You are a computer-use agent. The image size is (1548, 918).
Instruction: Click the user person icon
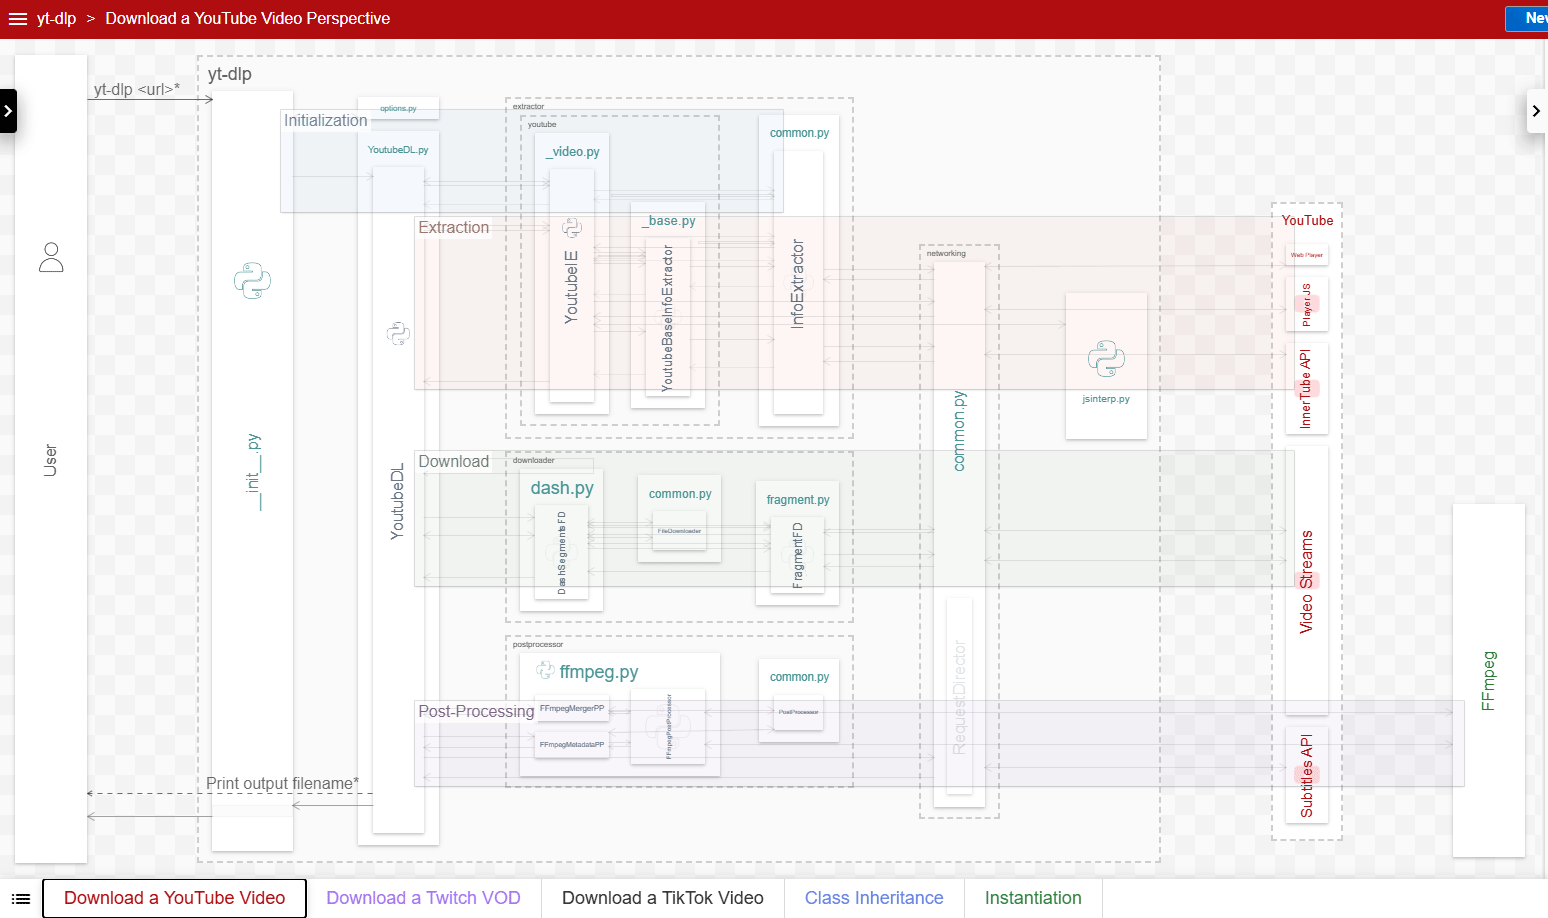(51, 257)
